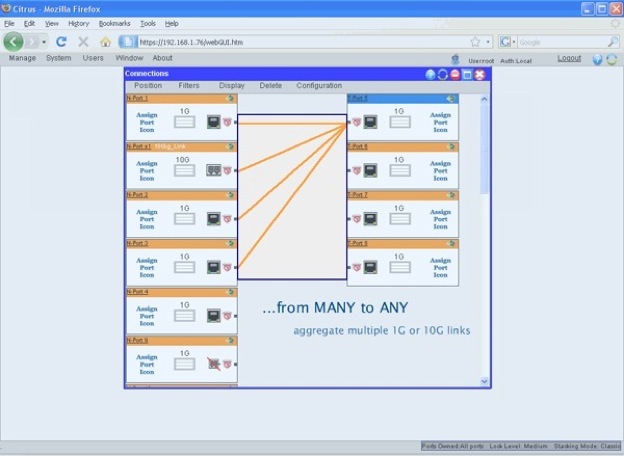
Task: Click the Connections panel scroll-up arrow
Action: pyautogui.click(x=484, y=99)
